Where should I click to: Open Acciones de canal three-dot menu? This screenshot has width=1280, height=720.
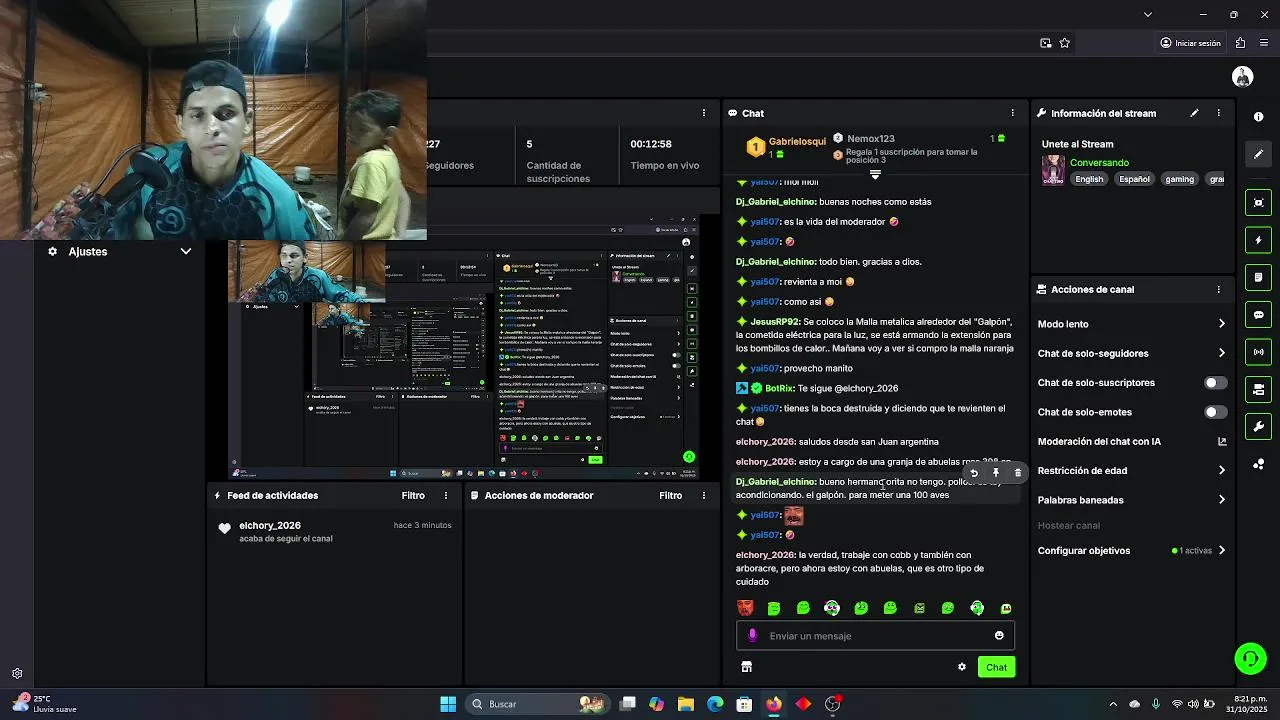tap(1218, 289)
